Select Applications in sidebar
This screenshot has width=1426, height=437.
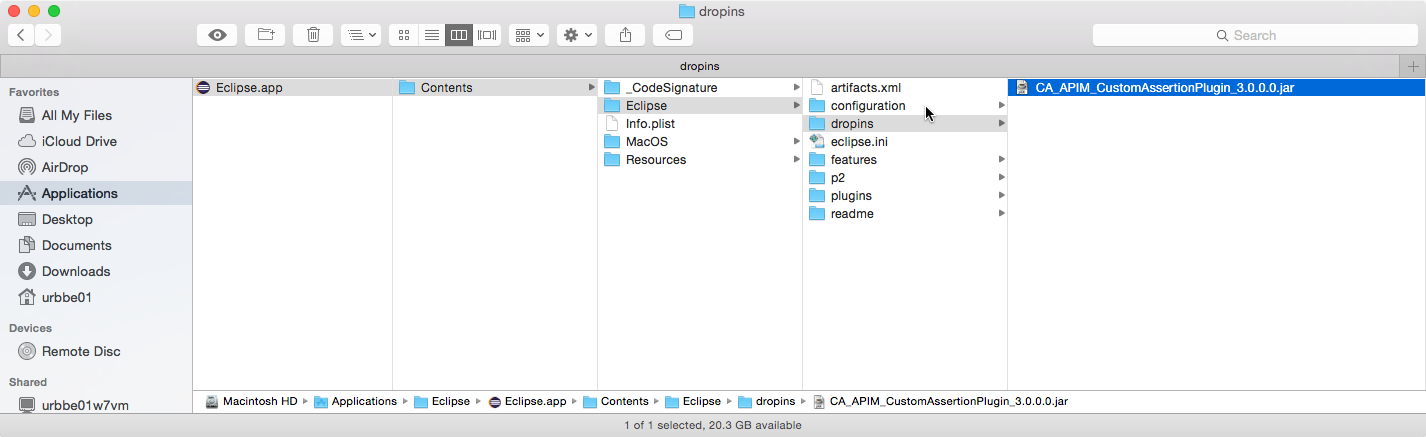coord(96,193)
